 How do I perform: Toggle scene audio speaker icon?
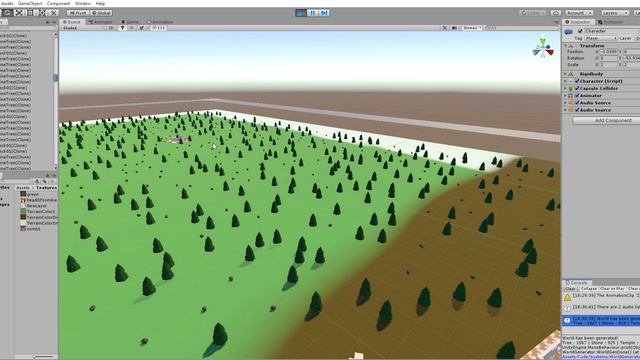tap(132, 28)
